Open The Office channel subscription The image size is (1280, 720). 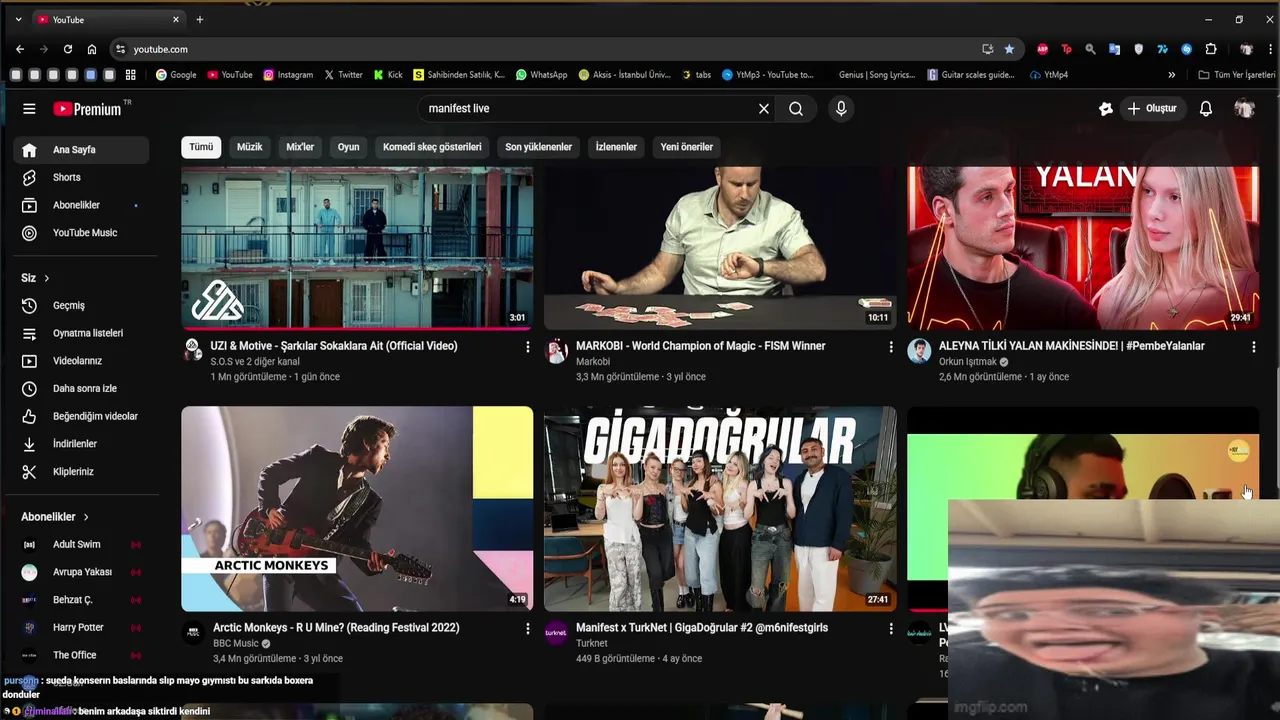81,655
